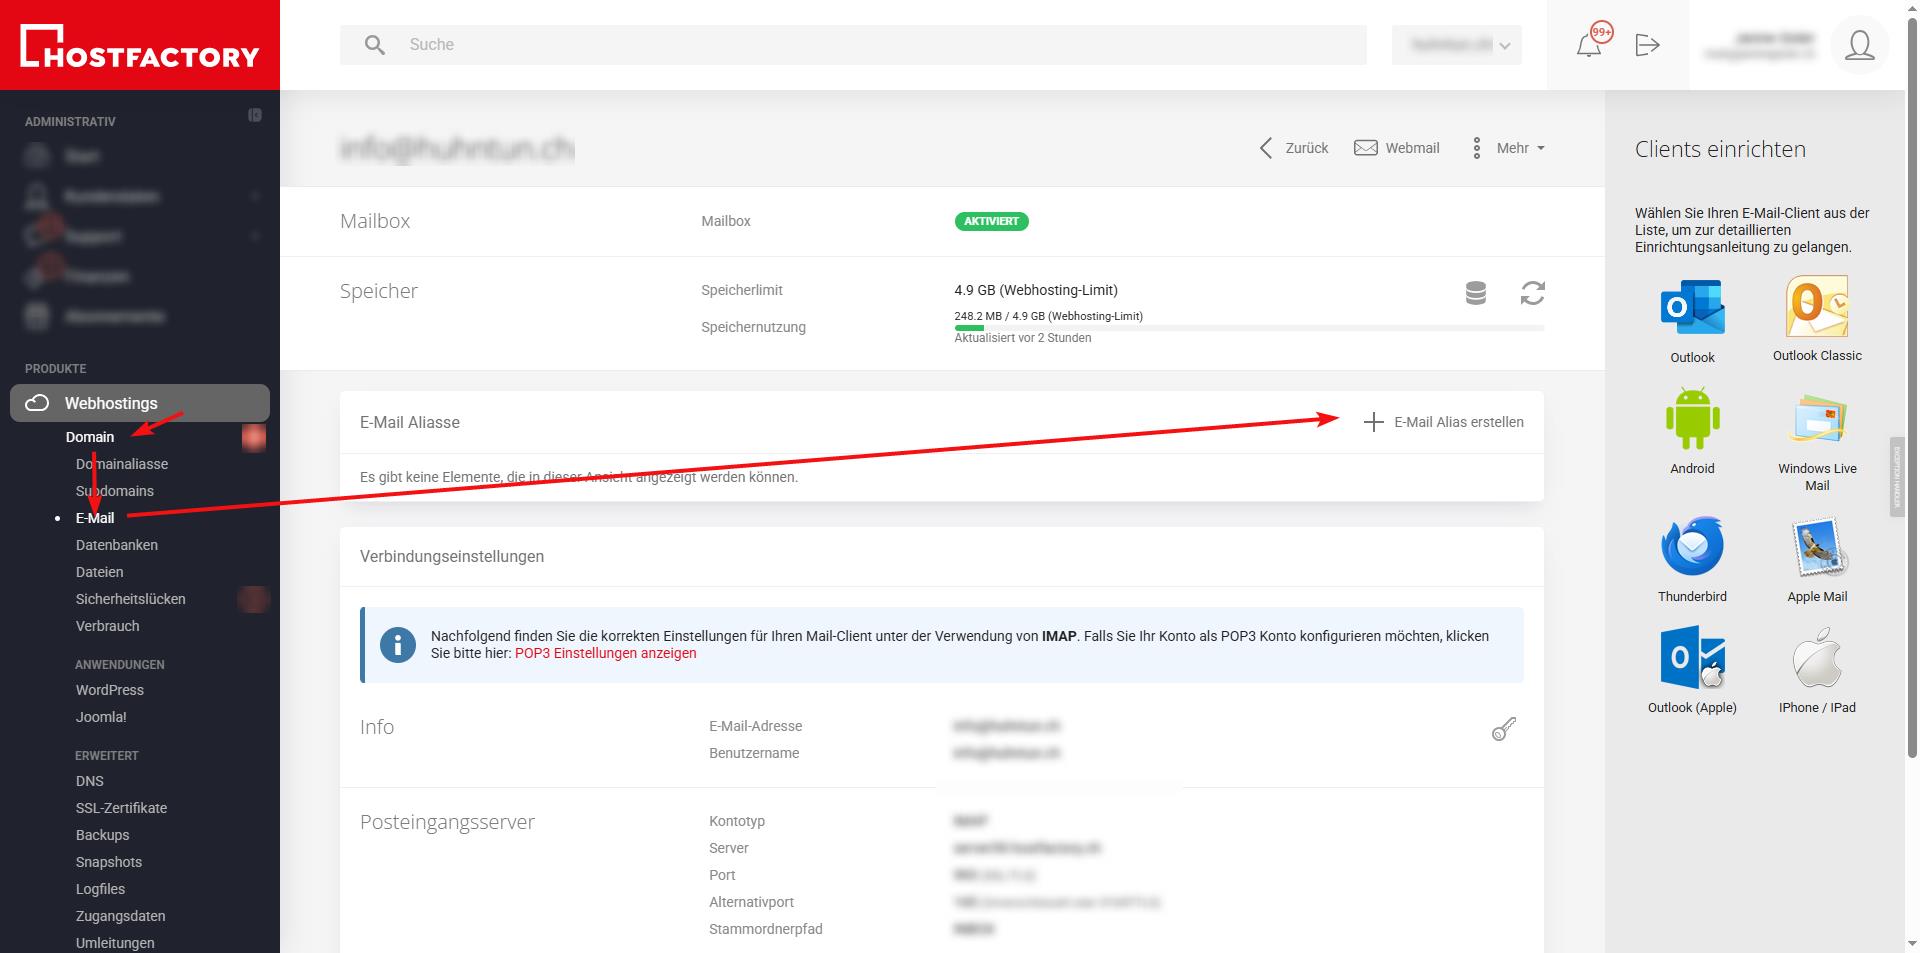
Task: Click the Webmail envelope icon
Action: [x=1365, y=148]
